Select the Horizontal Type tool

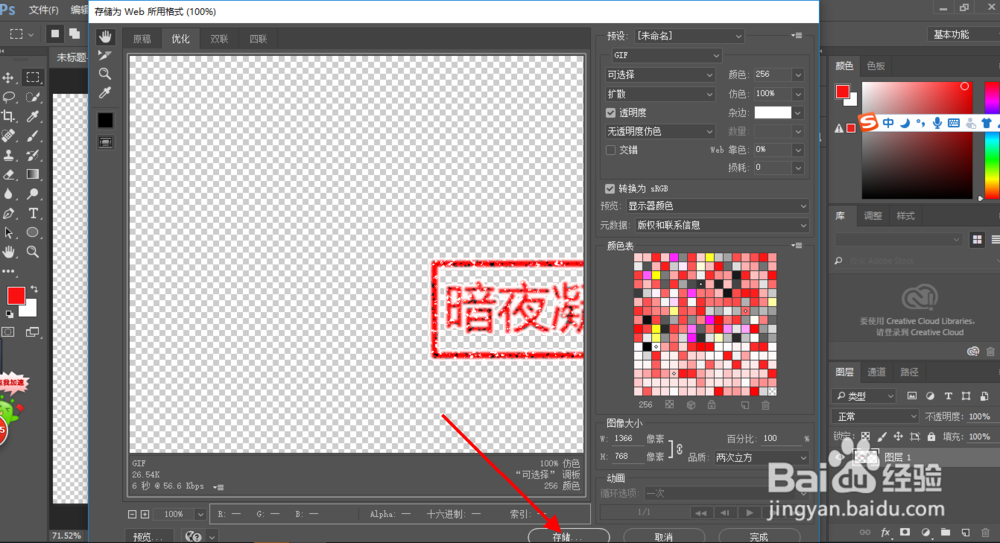pos(33,213)
